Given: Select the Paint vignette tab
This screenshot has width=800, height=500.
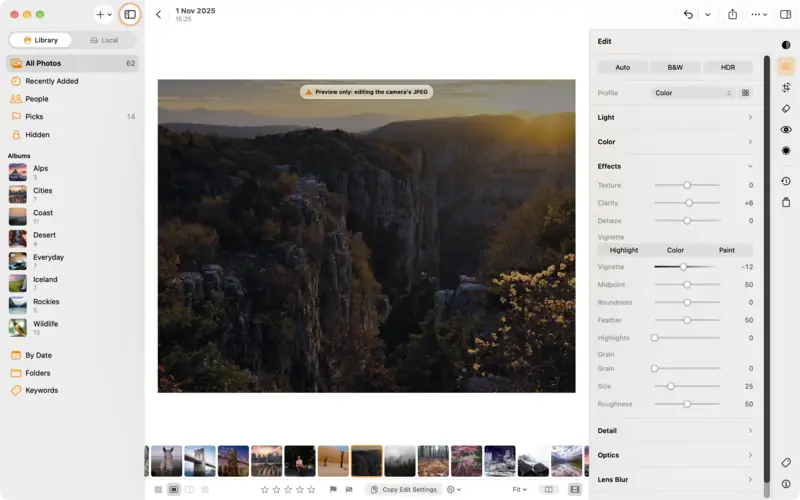Looking at the screenshot, I should 727,250.
